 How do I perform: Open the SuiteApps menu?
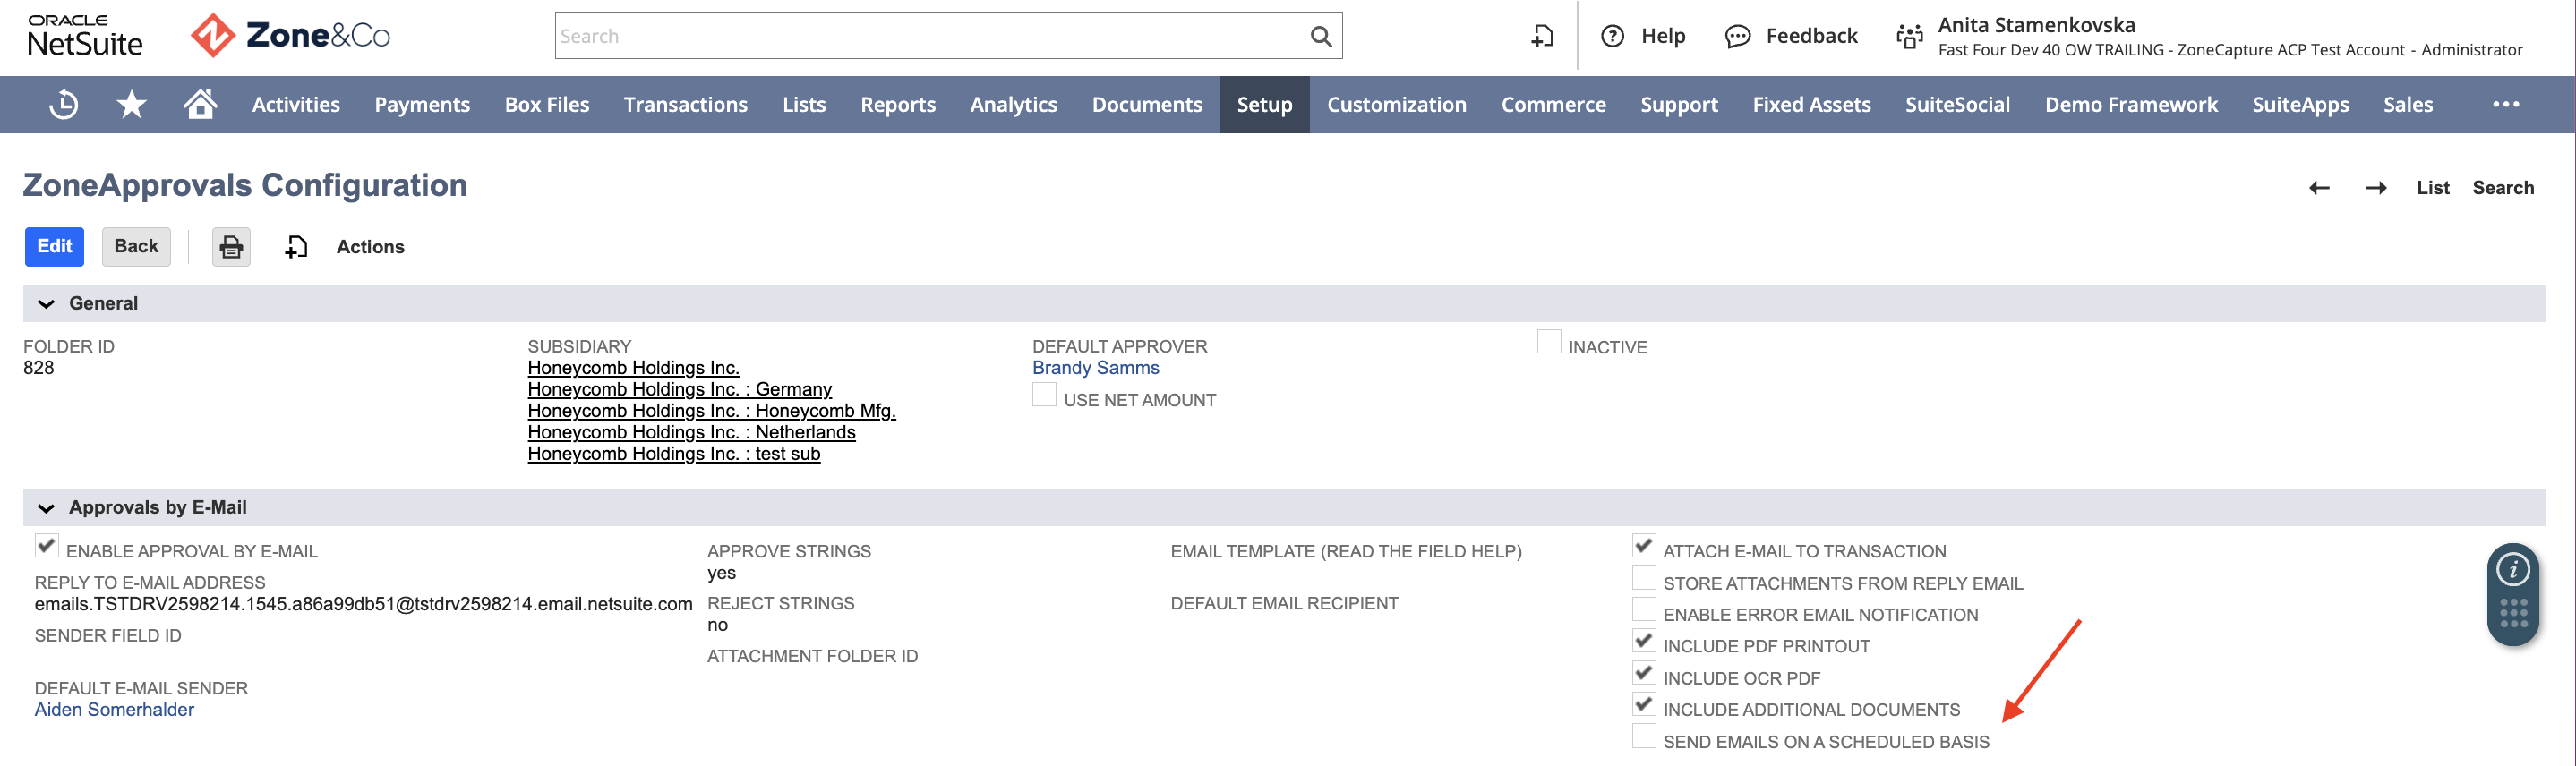tap(2300, 104)
